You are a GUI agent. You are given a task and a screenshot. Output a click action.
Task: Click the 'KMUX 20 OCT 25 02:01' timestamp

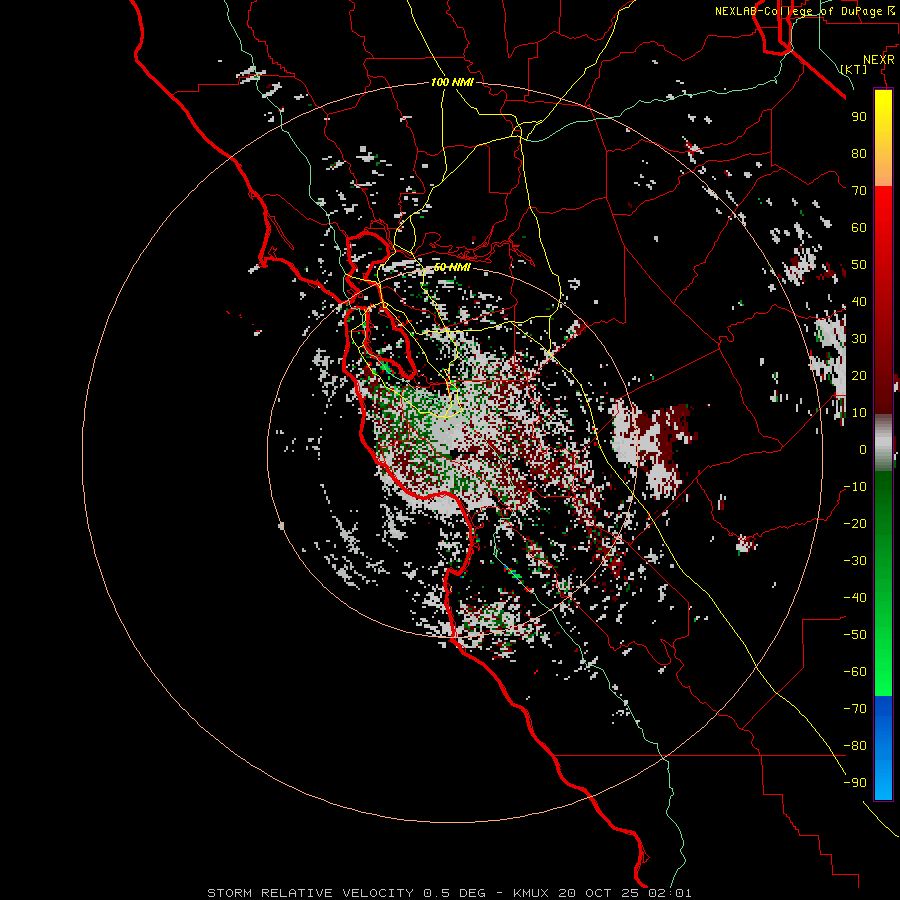pyautogui.click(x=603, y=893)
